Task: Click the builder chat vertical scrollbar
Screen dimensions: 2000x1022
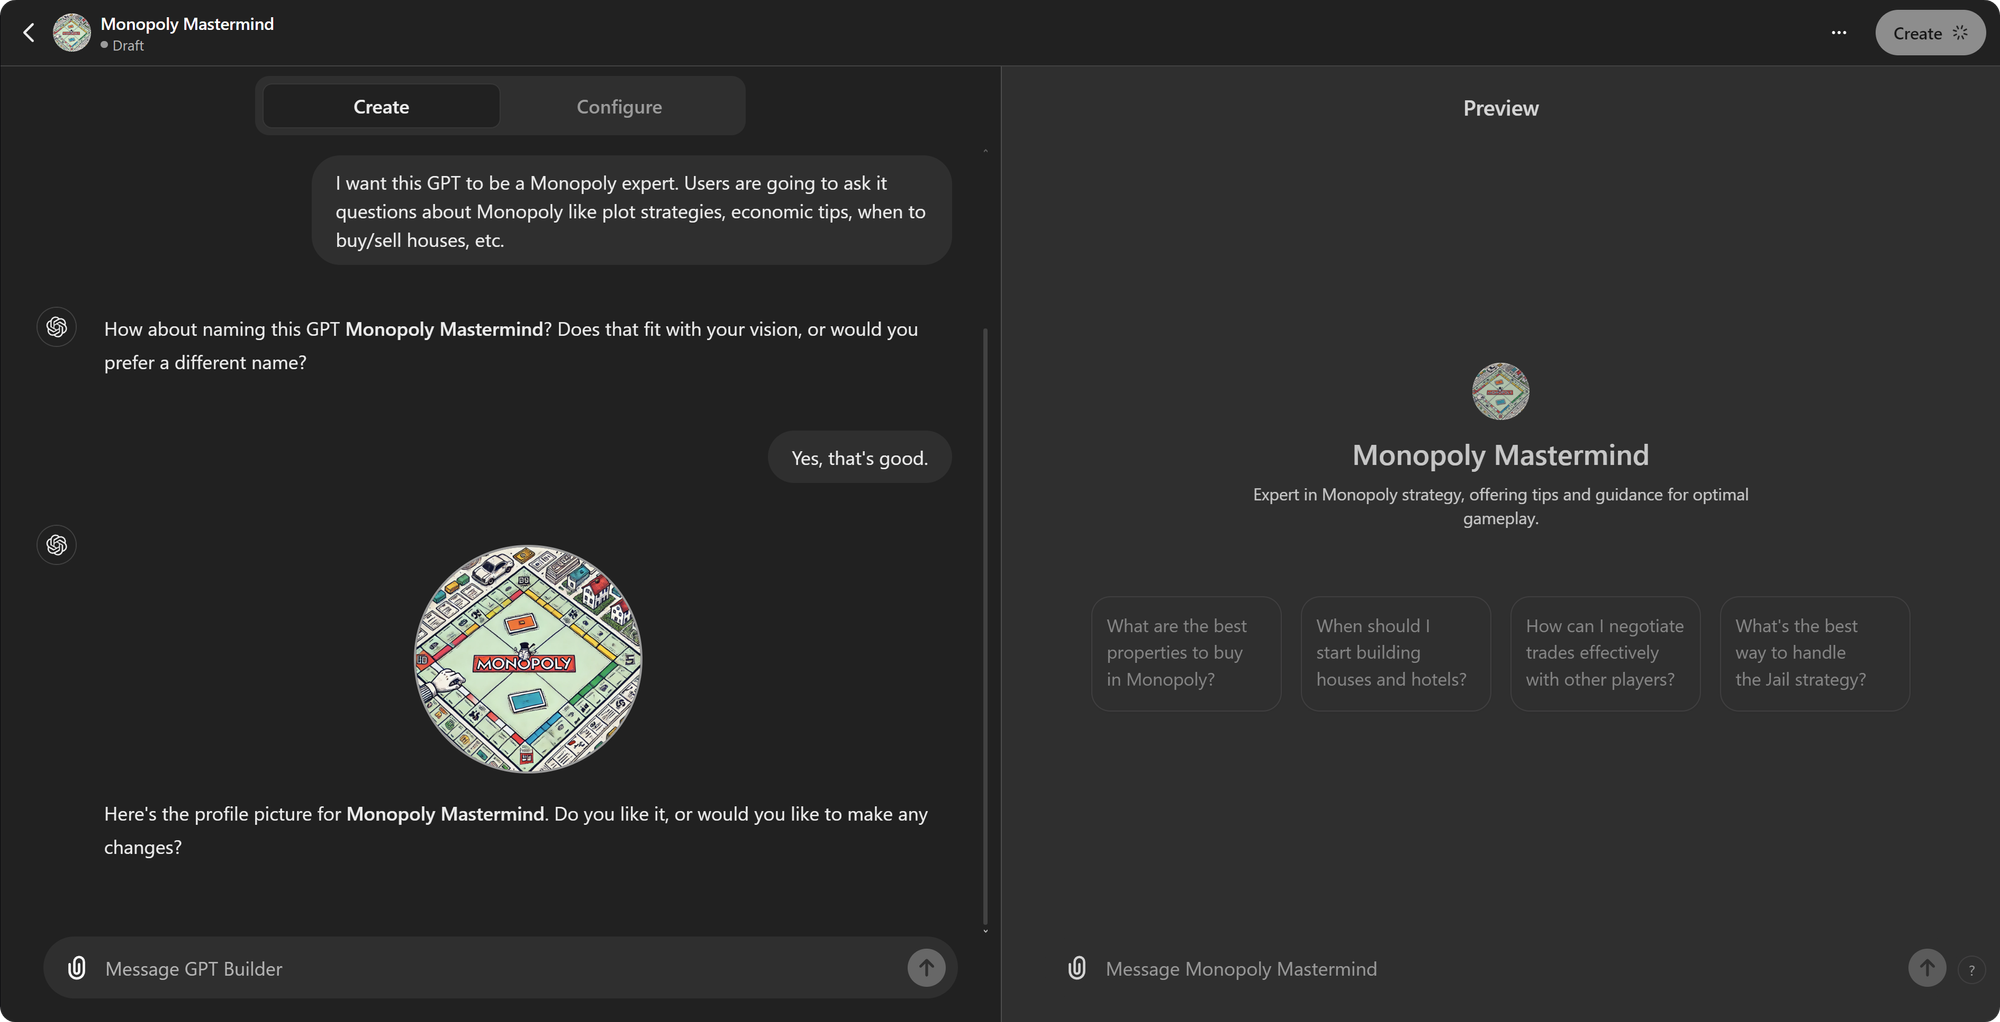Action: pos(985,625)
